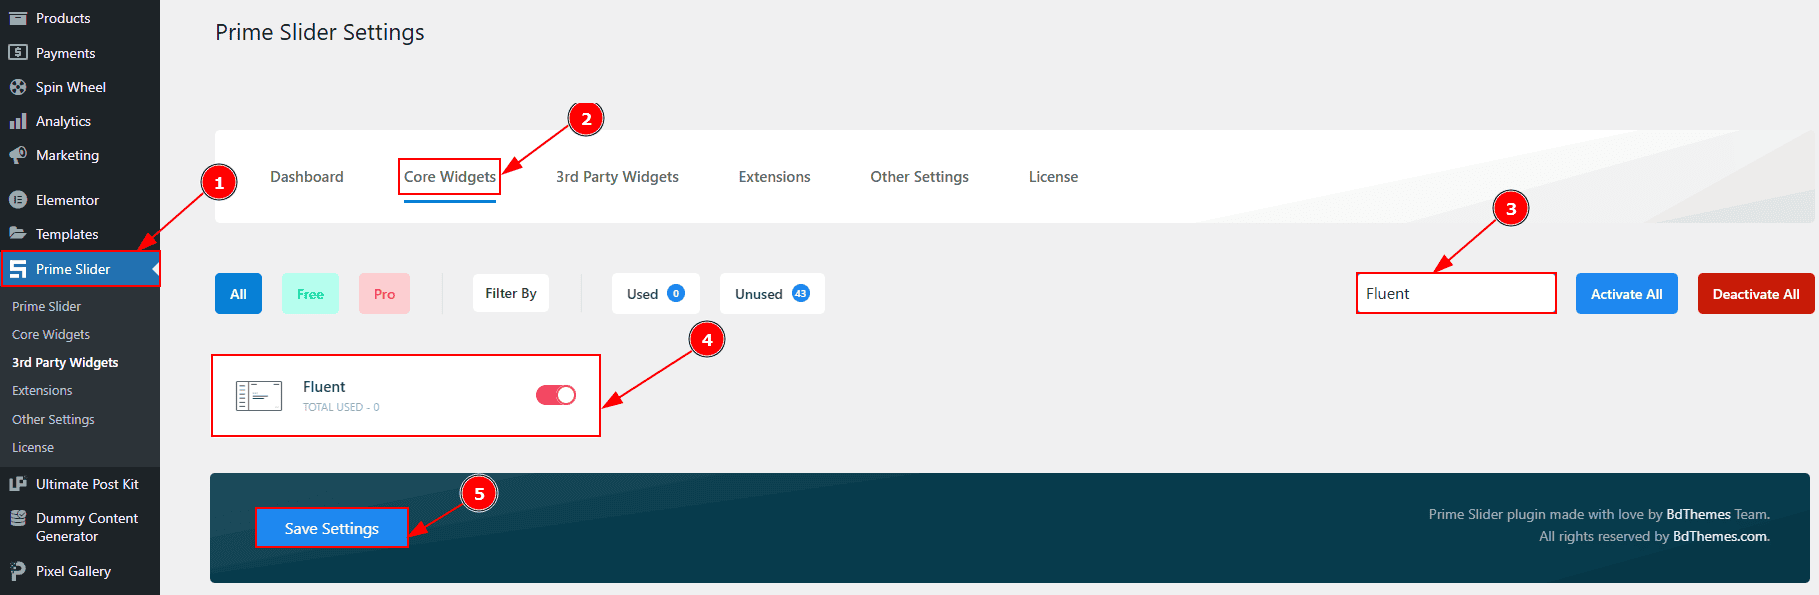Click the Activate All button
Viewport: 1819px width, 595px height.
(x=1627, y=294)
